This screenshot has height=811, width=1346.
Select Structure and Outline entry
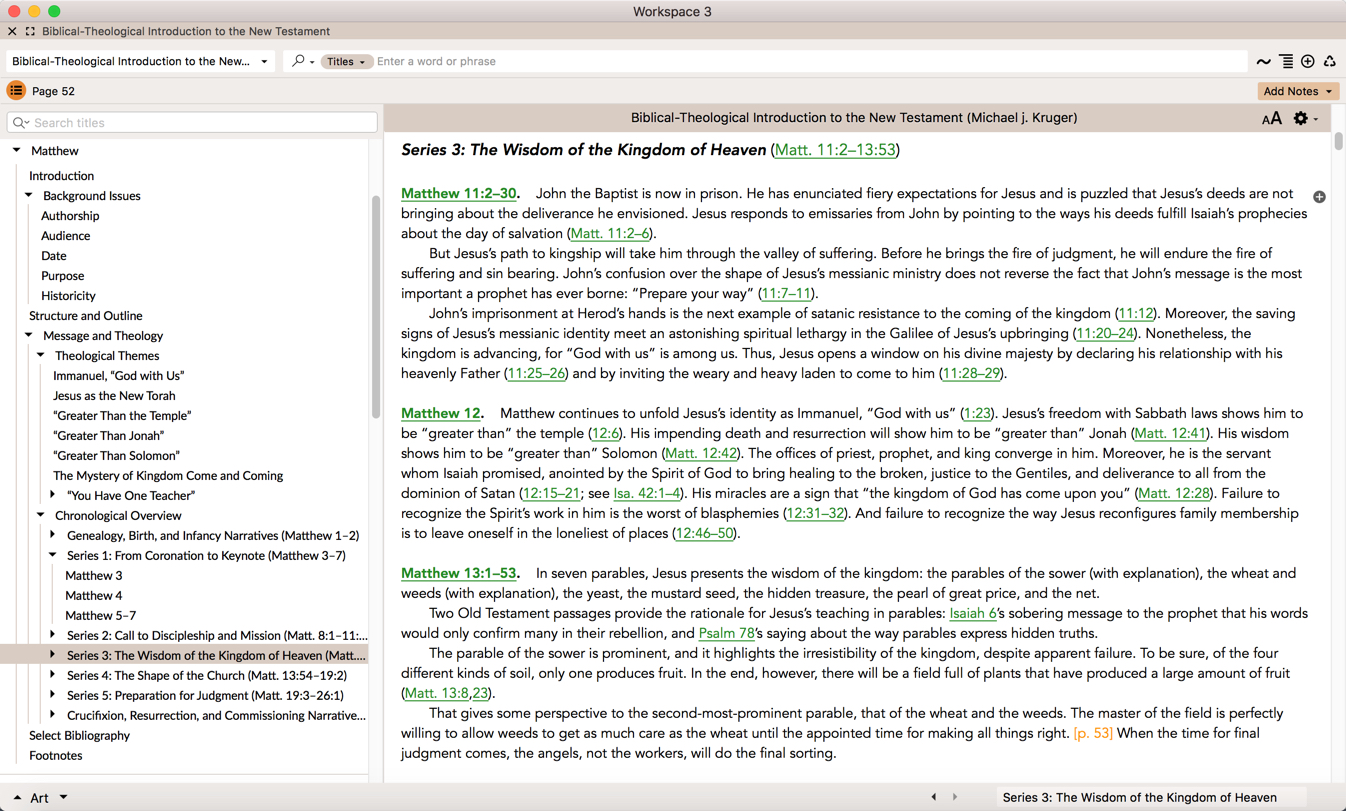pos(85,316)
